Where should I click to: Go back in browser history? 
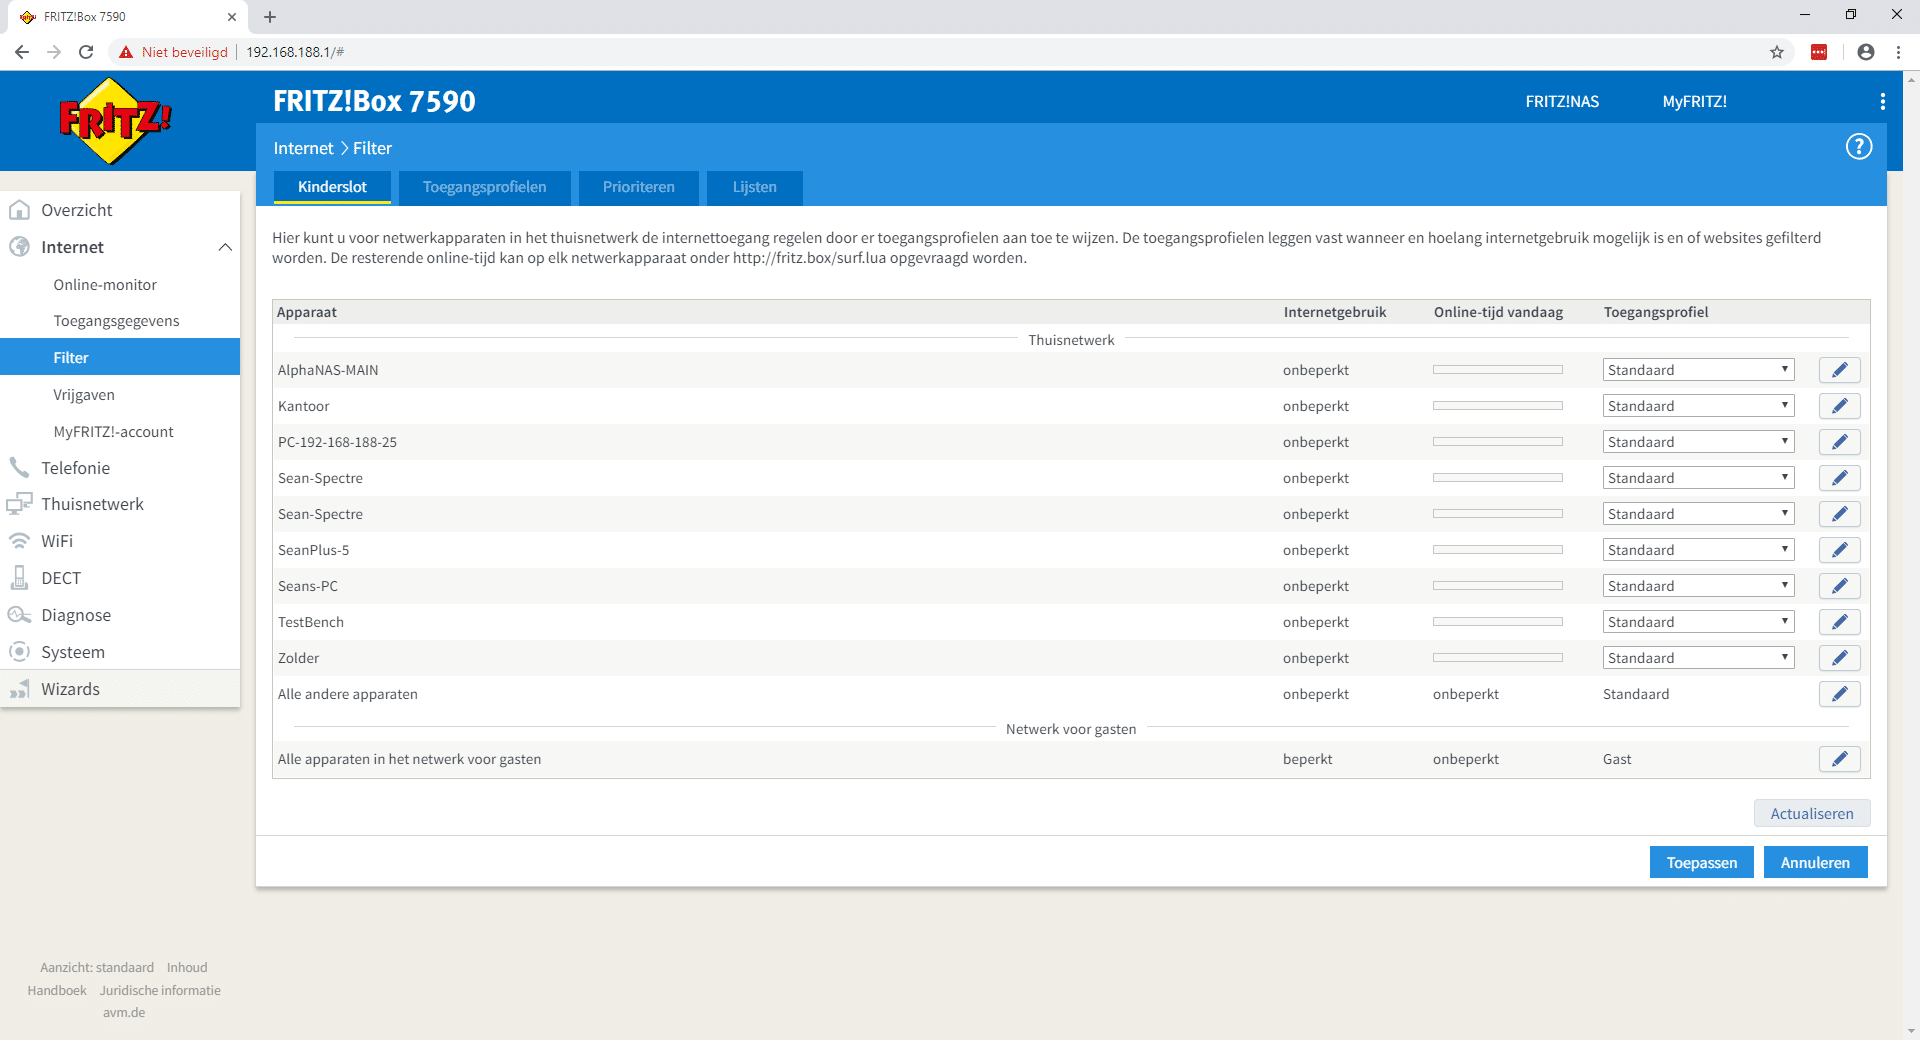click(x=22, y=52)
